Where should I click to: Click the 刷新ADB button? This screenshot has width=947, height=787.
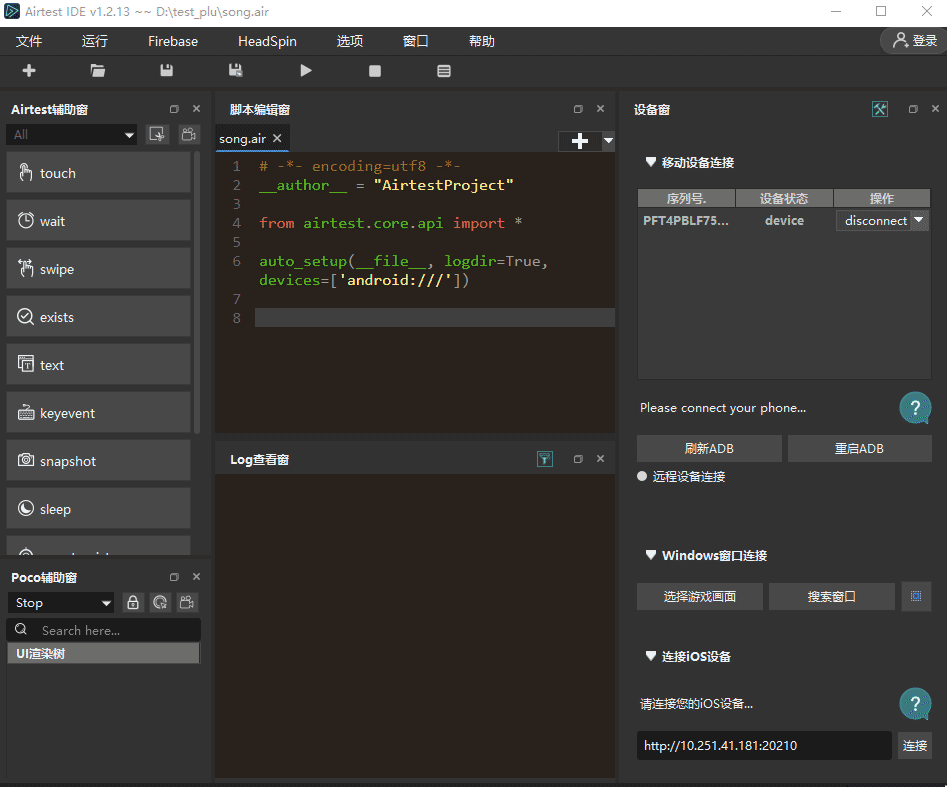tap(709, 448)
